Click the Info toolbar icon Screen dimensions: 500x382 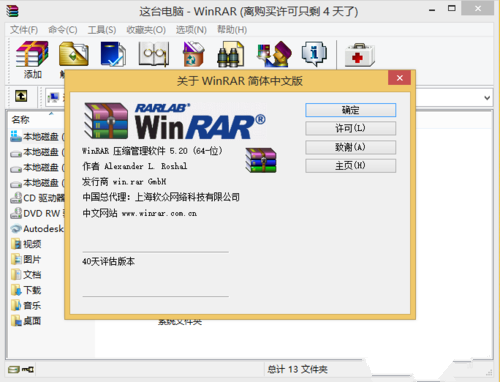pyautogui.click(x=314, y=54)
